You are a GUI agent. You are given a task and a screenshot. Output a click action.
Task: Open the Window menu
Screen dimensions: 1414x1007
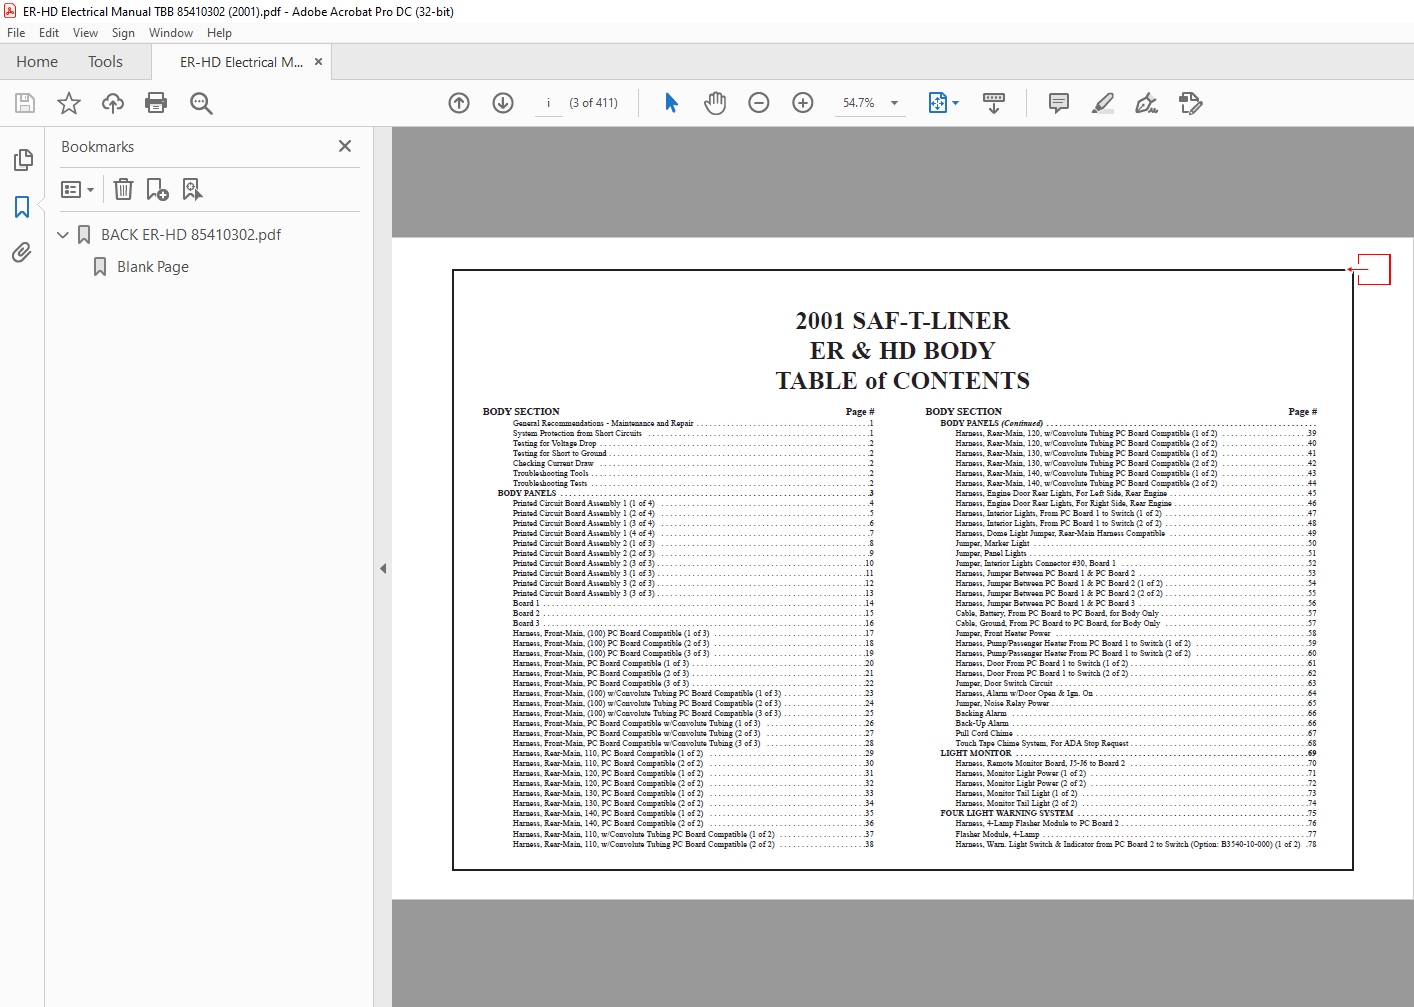[171, 33]
